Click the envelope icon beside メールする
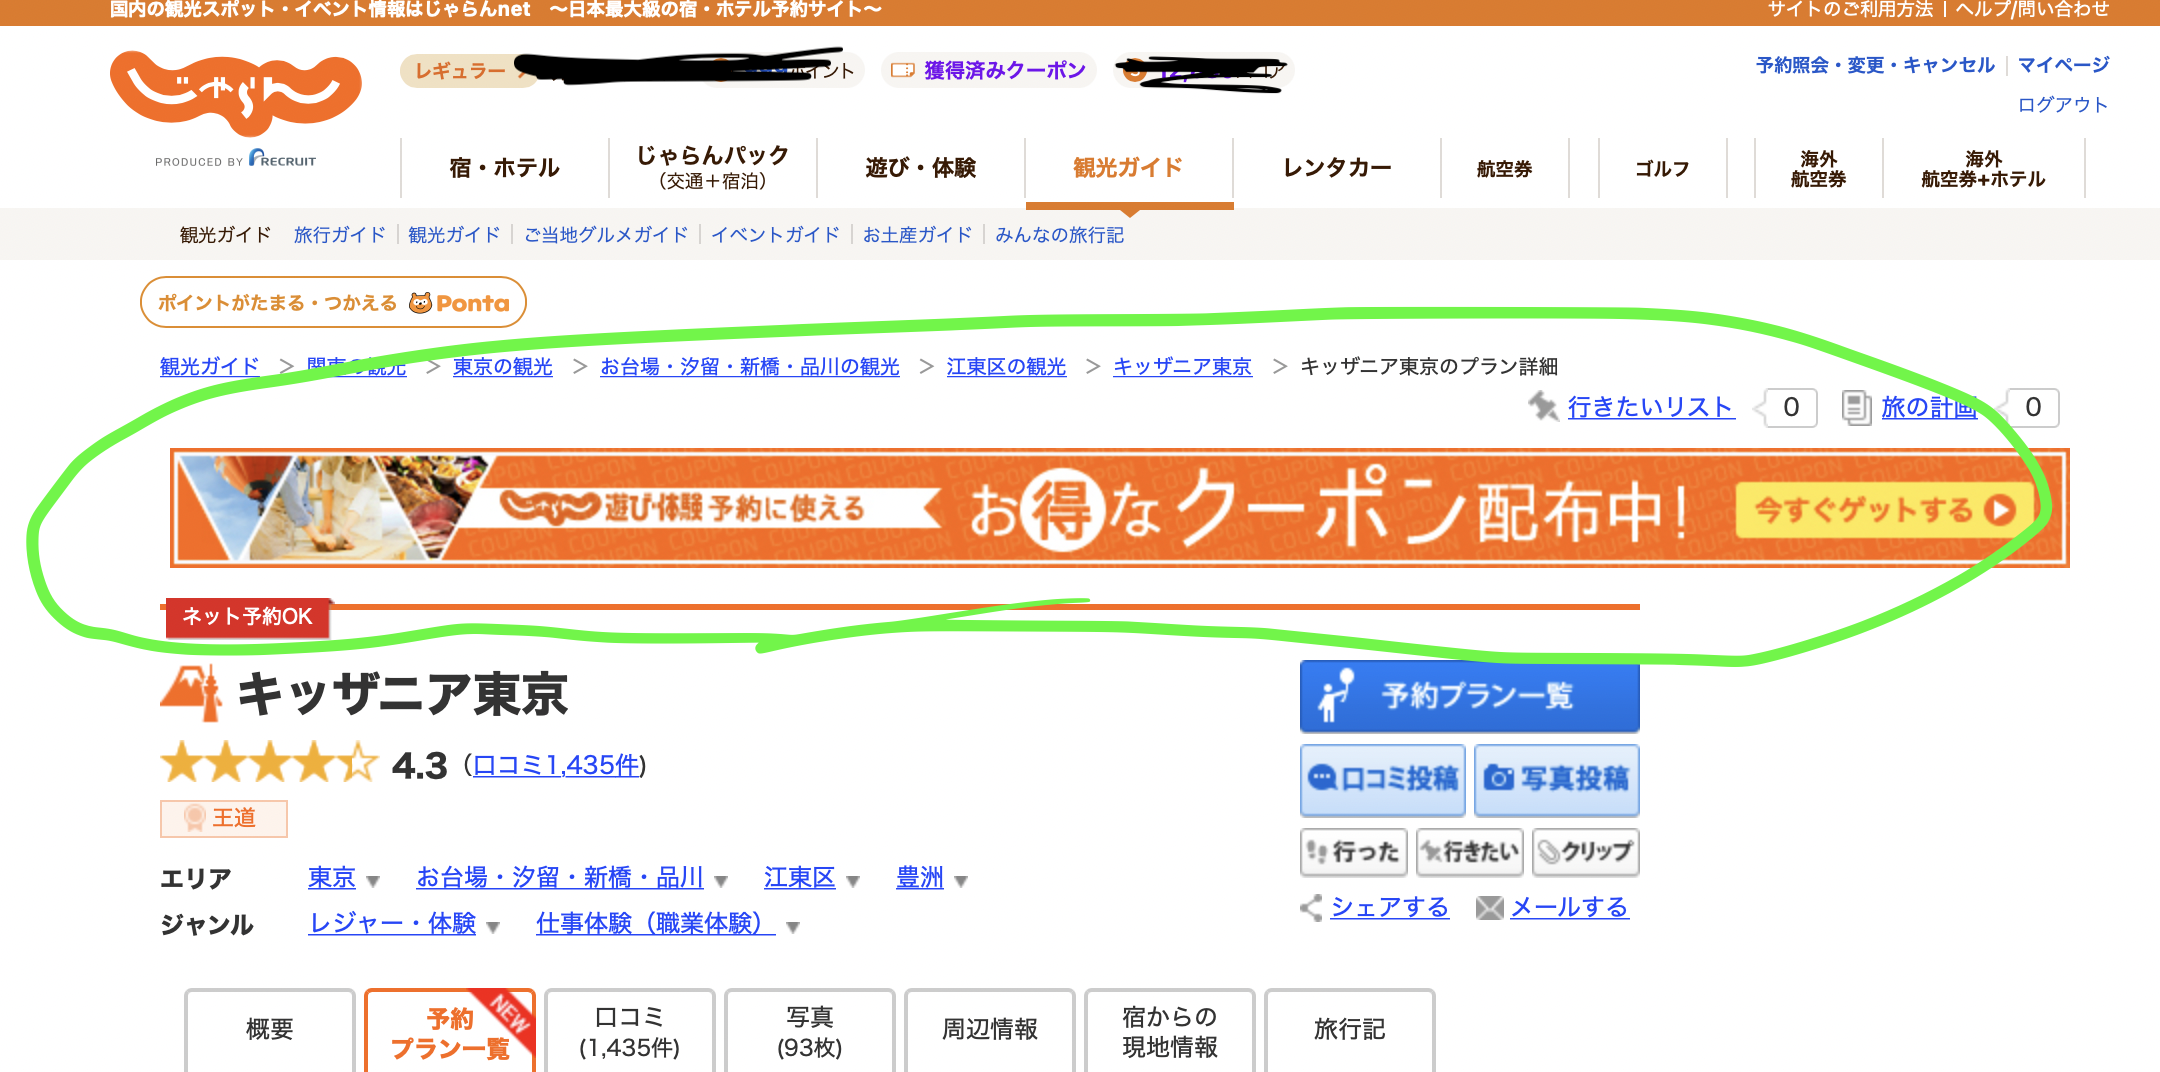 point(1490,907)
